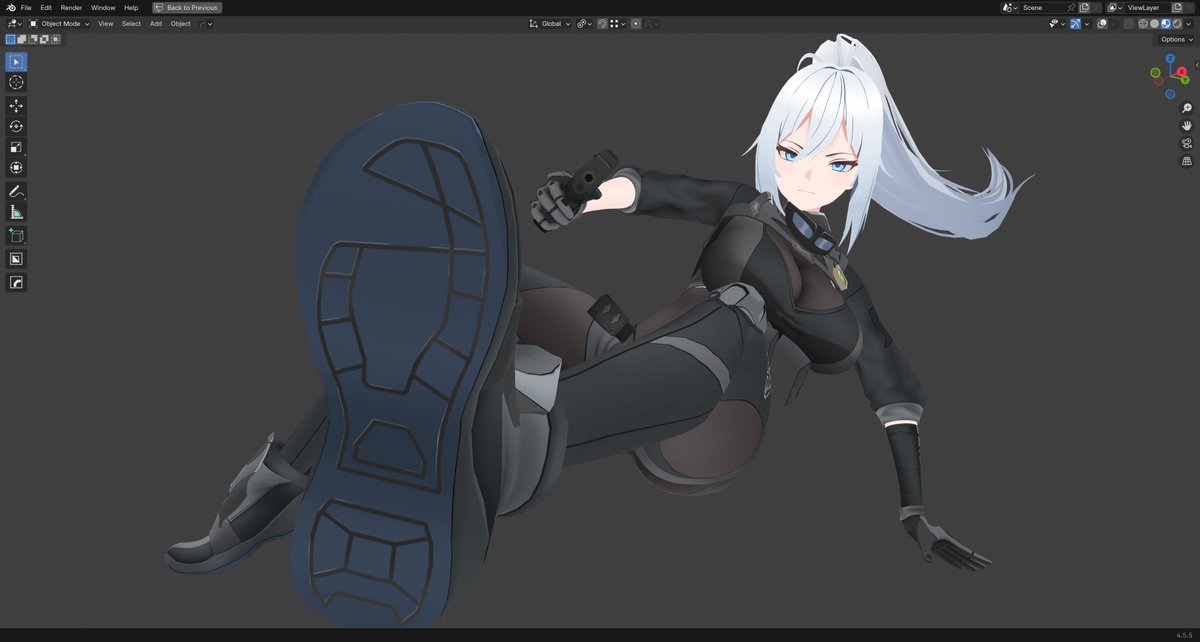Screen dimensions: 1200x642
Task: Select the Scale tool
Action: click(16, 147)
